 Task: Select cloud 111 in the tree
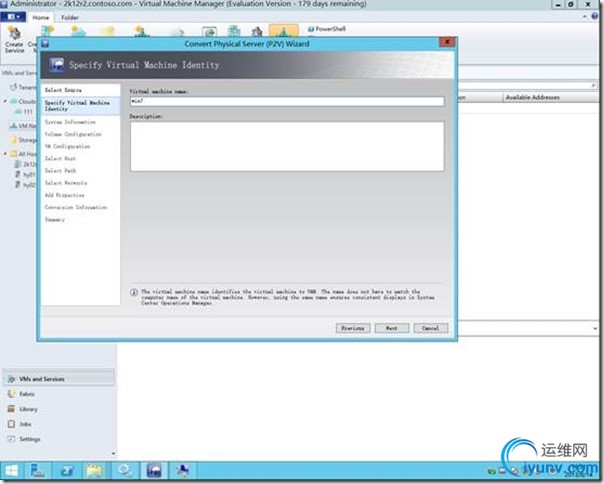coord(24,112)
